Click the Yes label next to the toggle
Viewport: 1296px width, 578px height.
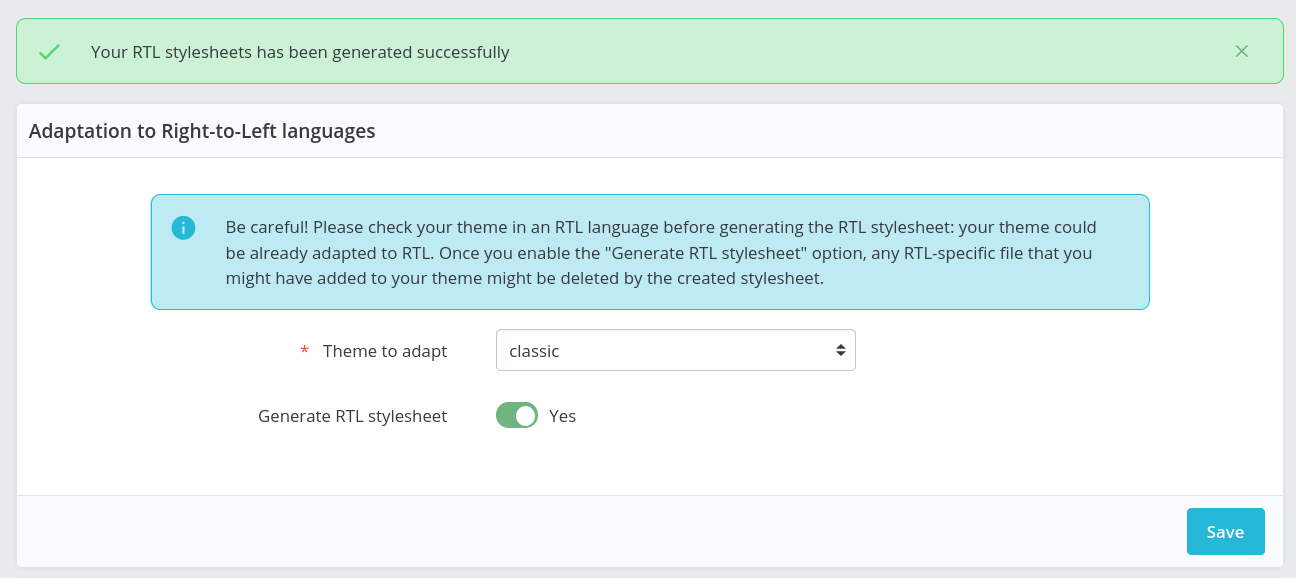[x=562, y=415]
